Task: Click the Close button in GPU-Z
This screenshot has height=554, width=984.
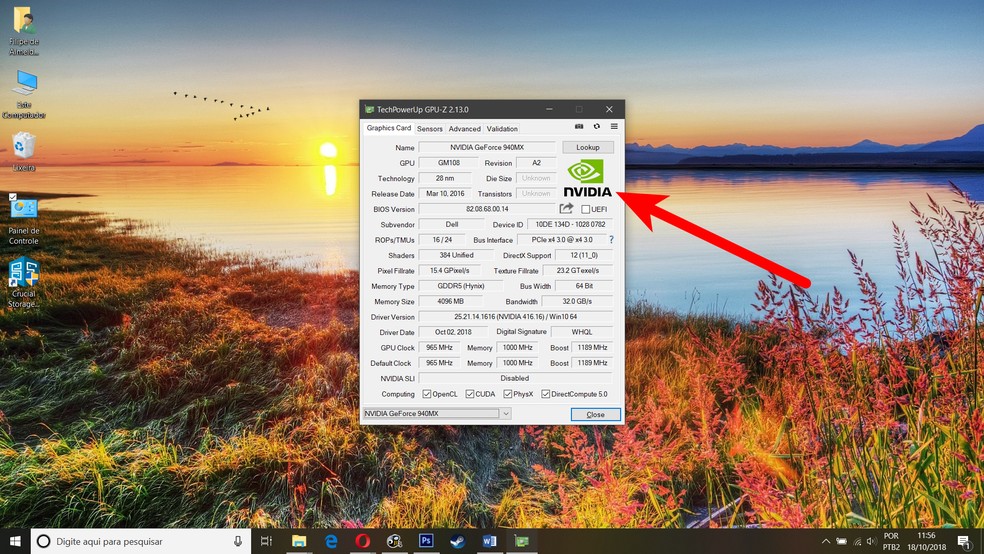Action: point(595,414)
